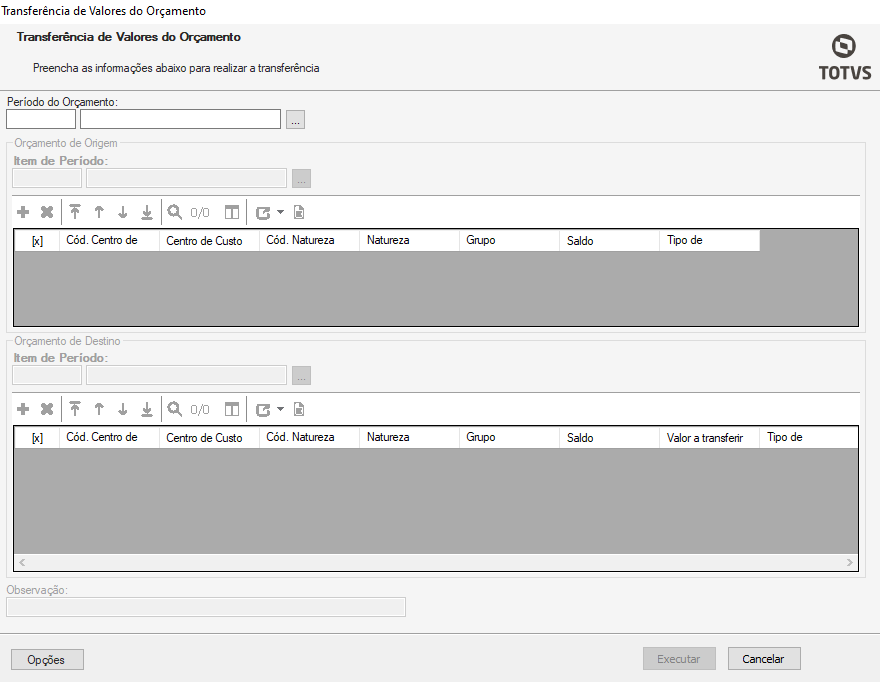This screenshot has height=682, width=880.
Task: Click the delete (X) icon in the Destino toolbar
Action: coord(46,409)
